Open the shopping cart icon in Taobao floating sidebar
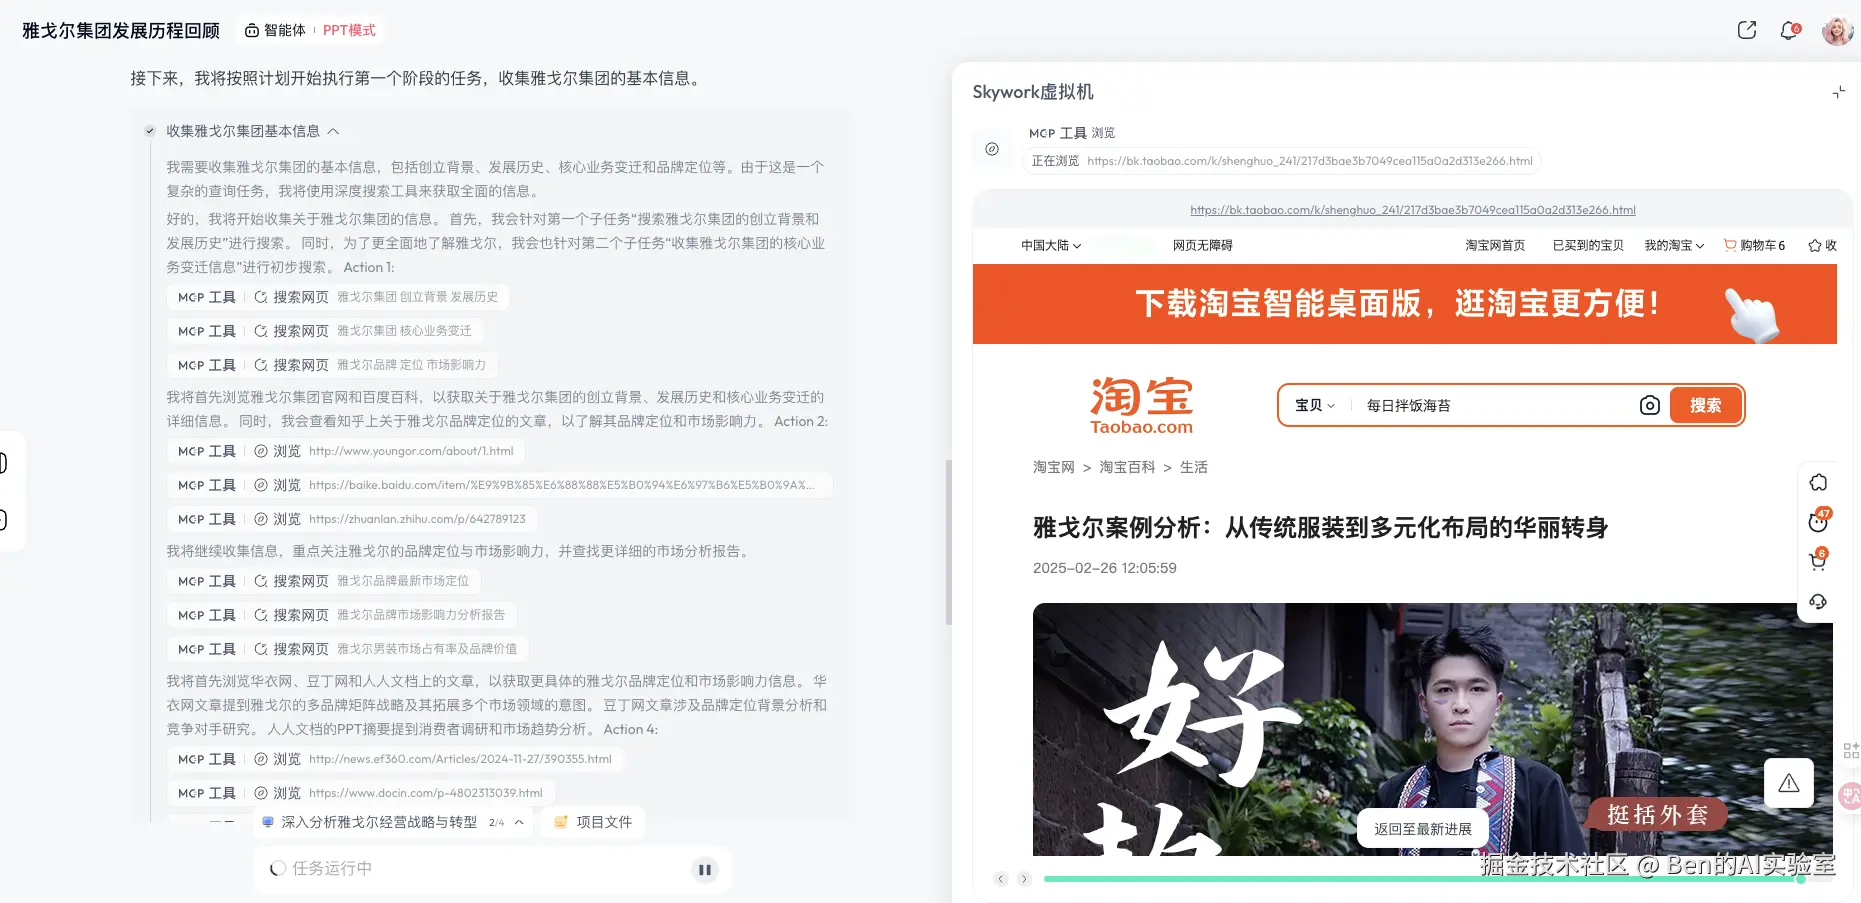 pyautogui.click(x=1818, y=561)
